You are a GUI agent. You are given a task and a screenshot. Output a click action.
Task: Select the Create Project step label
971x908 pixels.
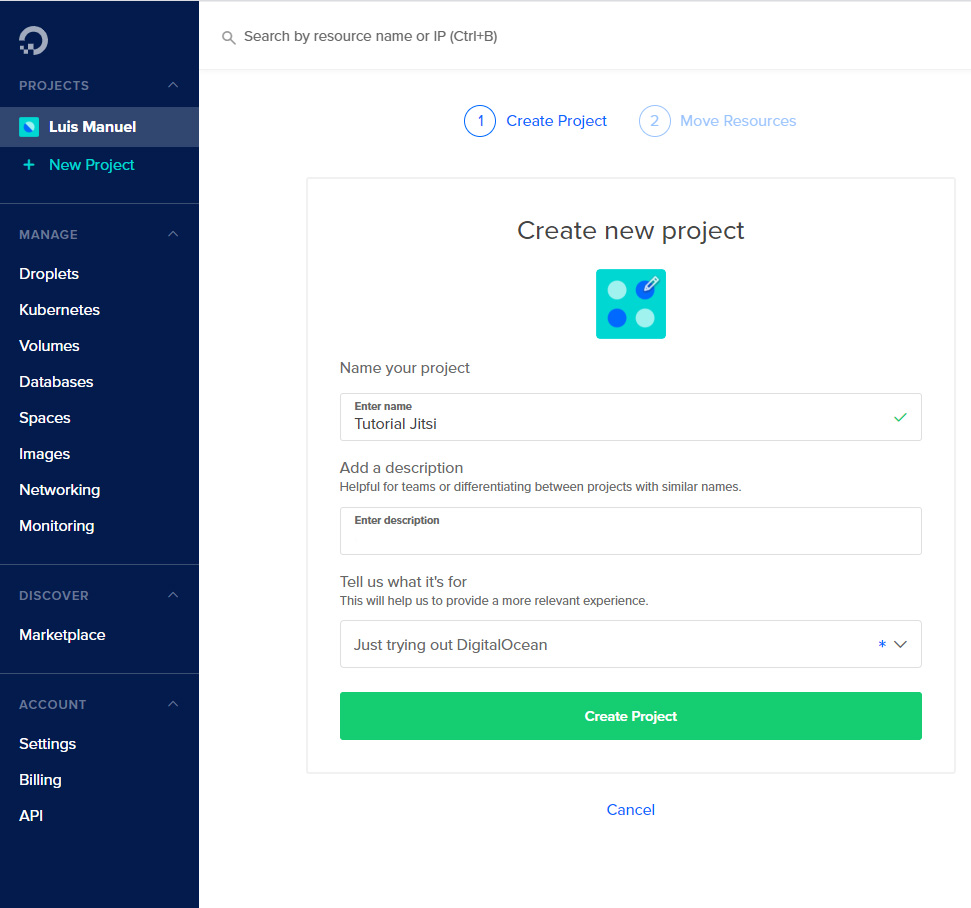point(556,121)
